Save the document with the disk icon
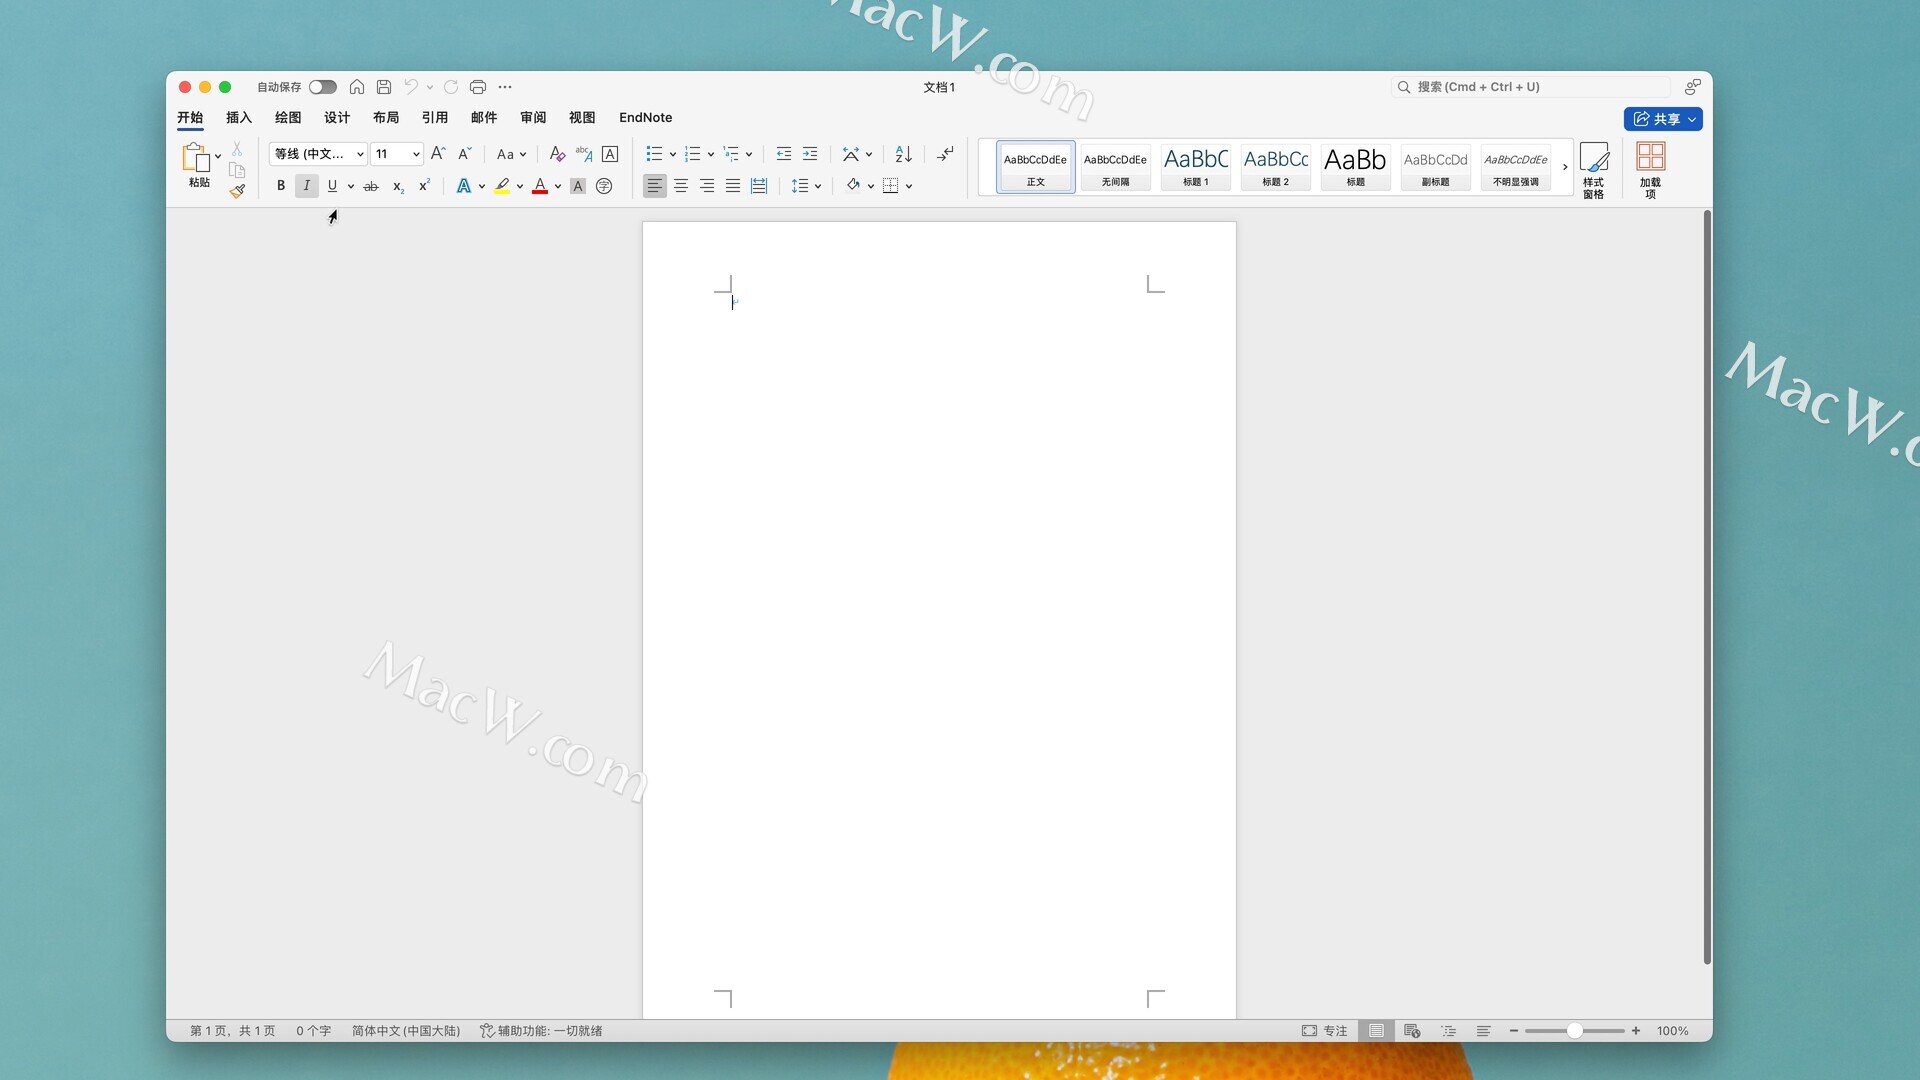This screenshot has width=1920, height=1080. pos(383,87)
